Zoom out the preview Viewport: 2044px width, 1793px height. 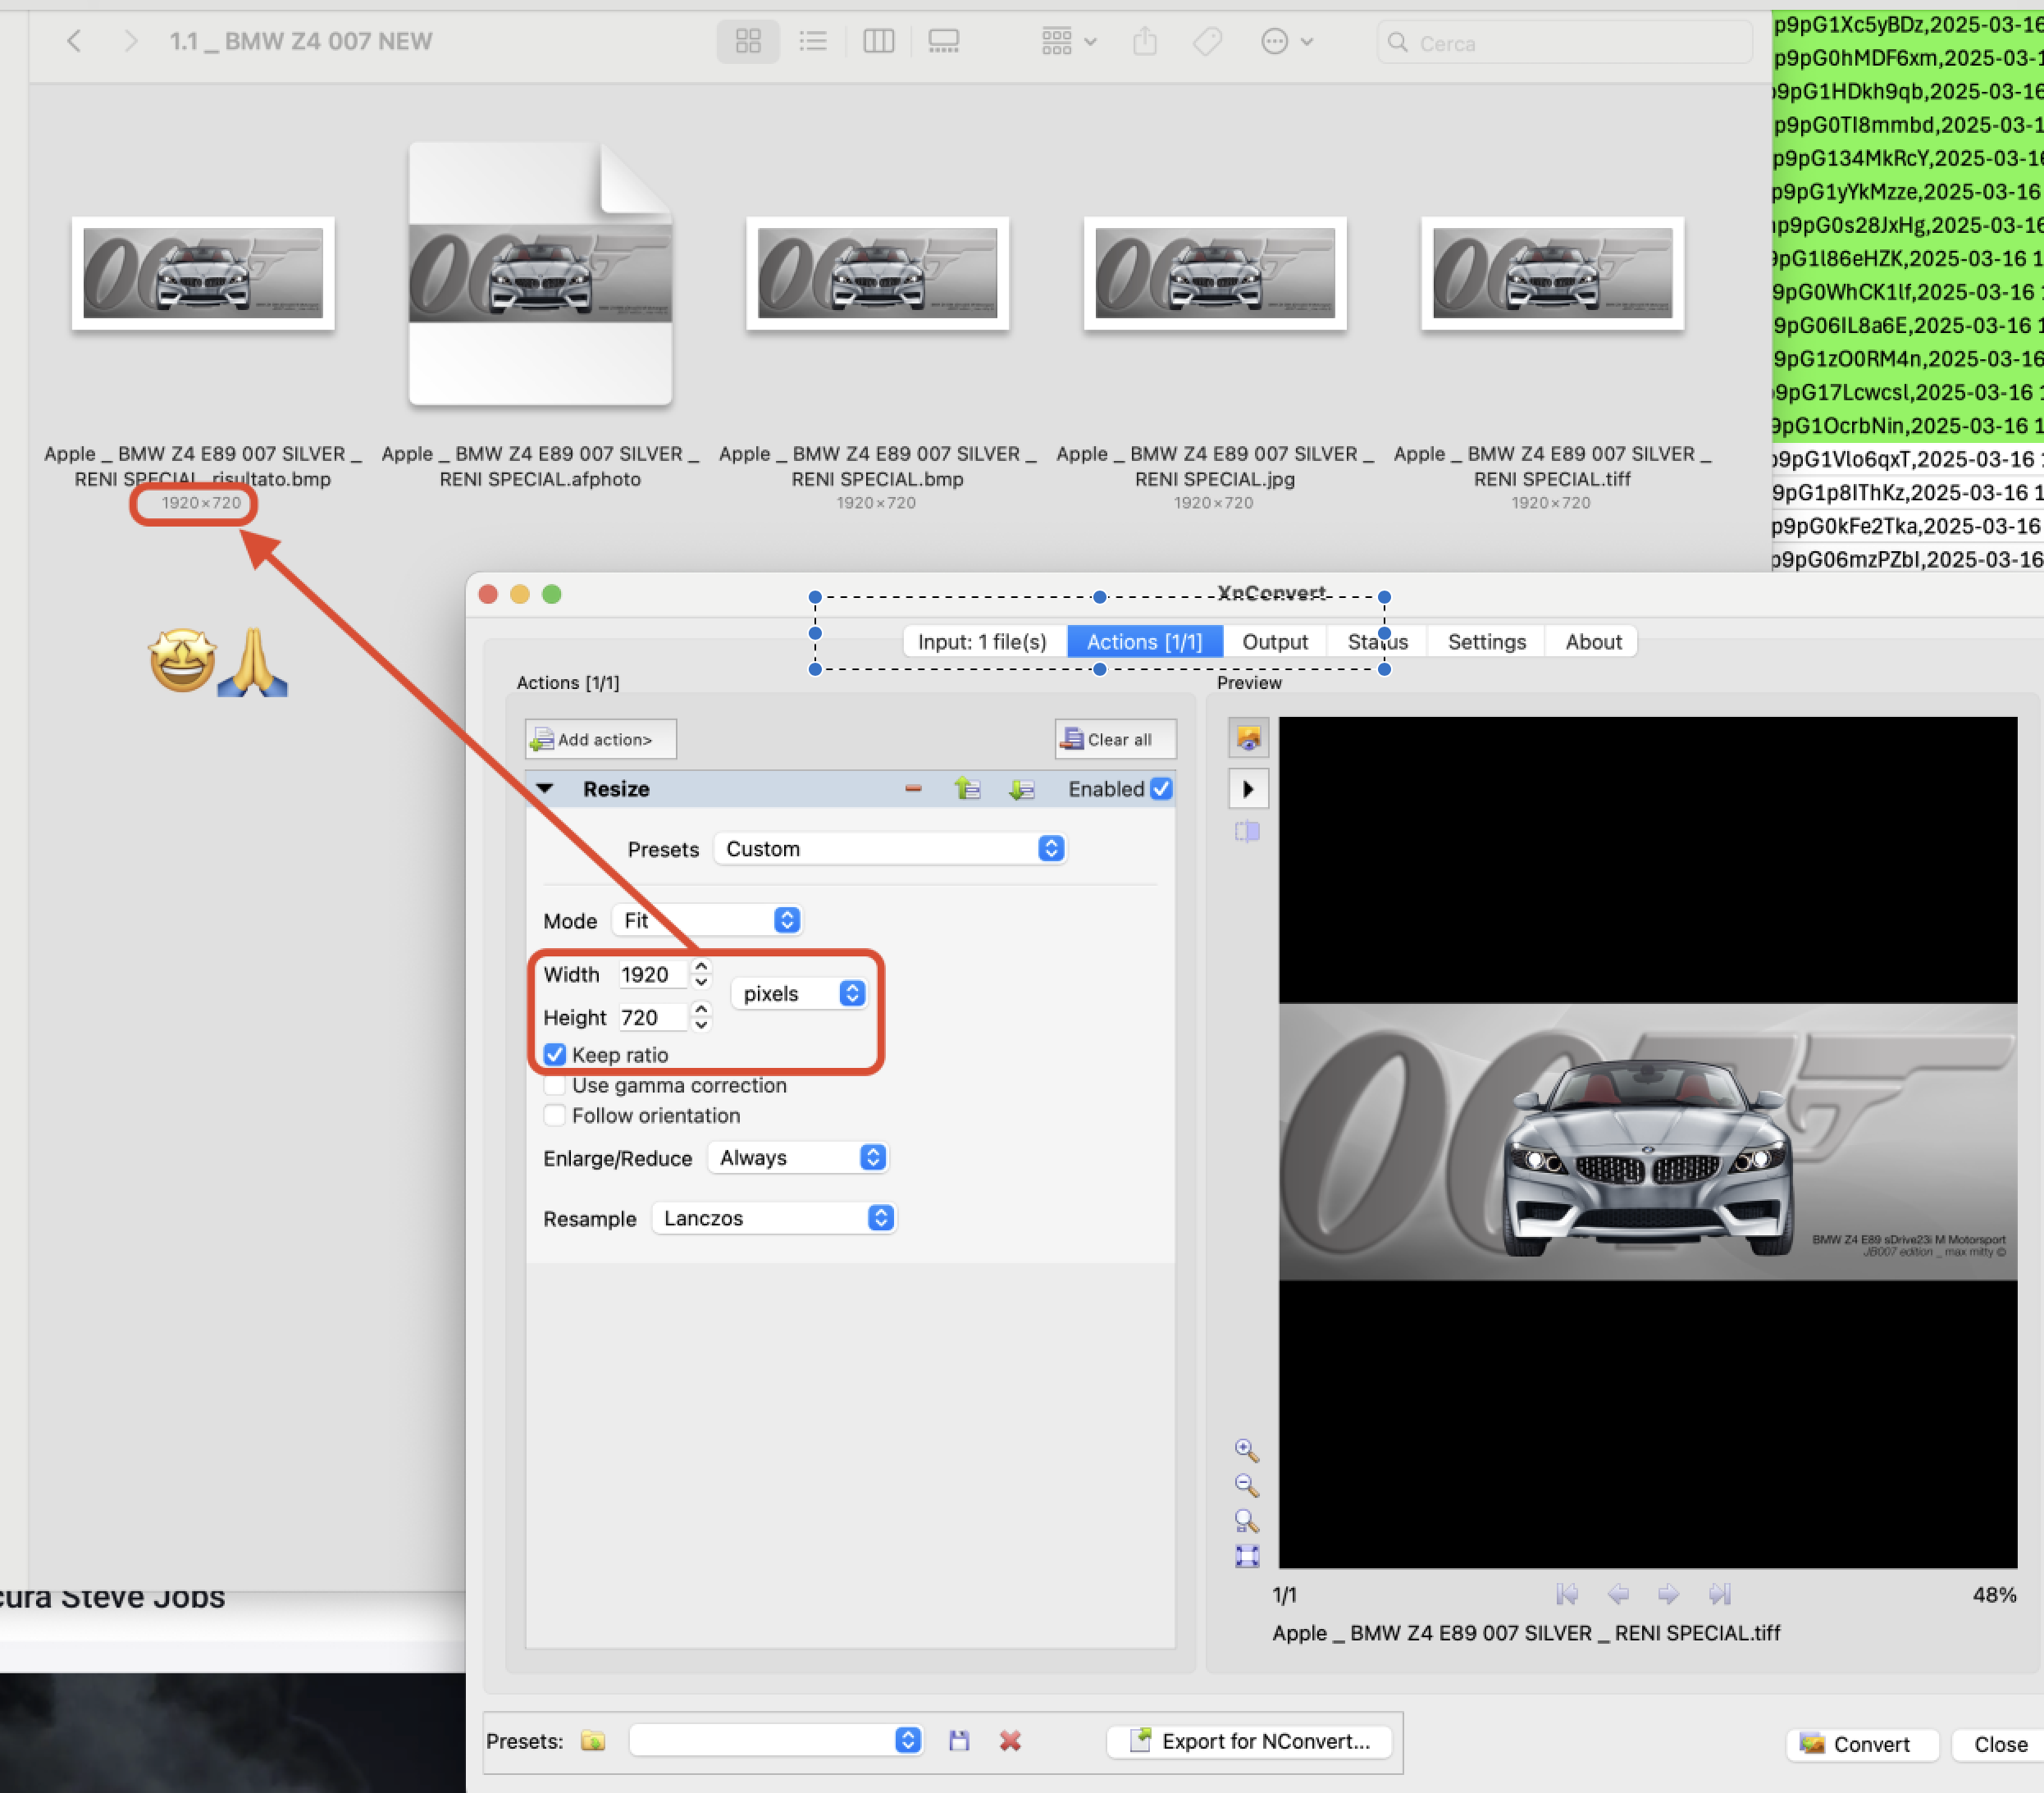tap(1246, 1486)
